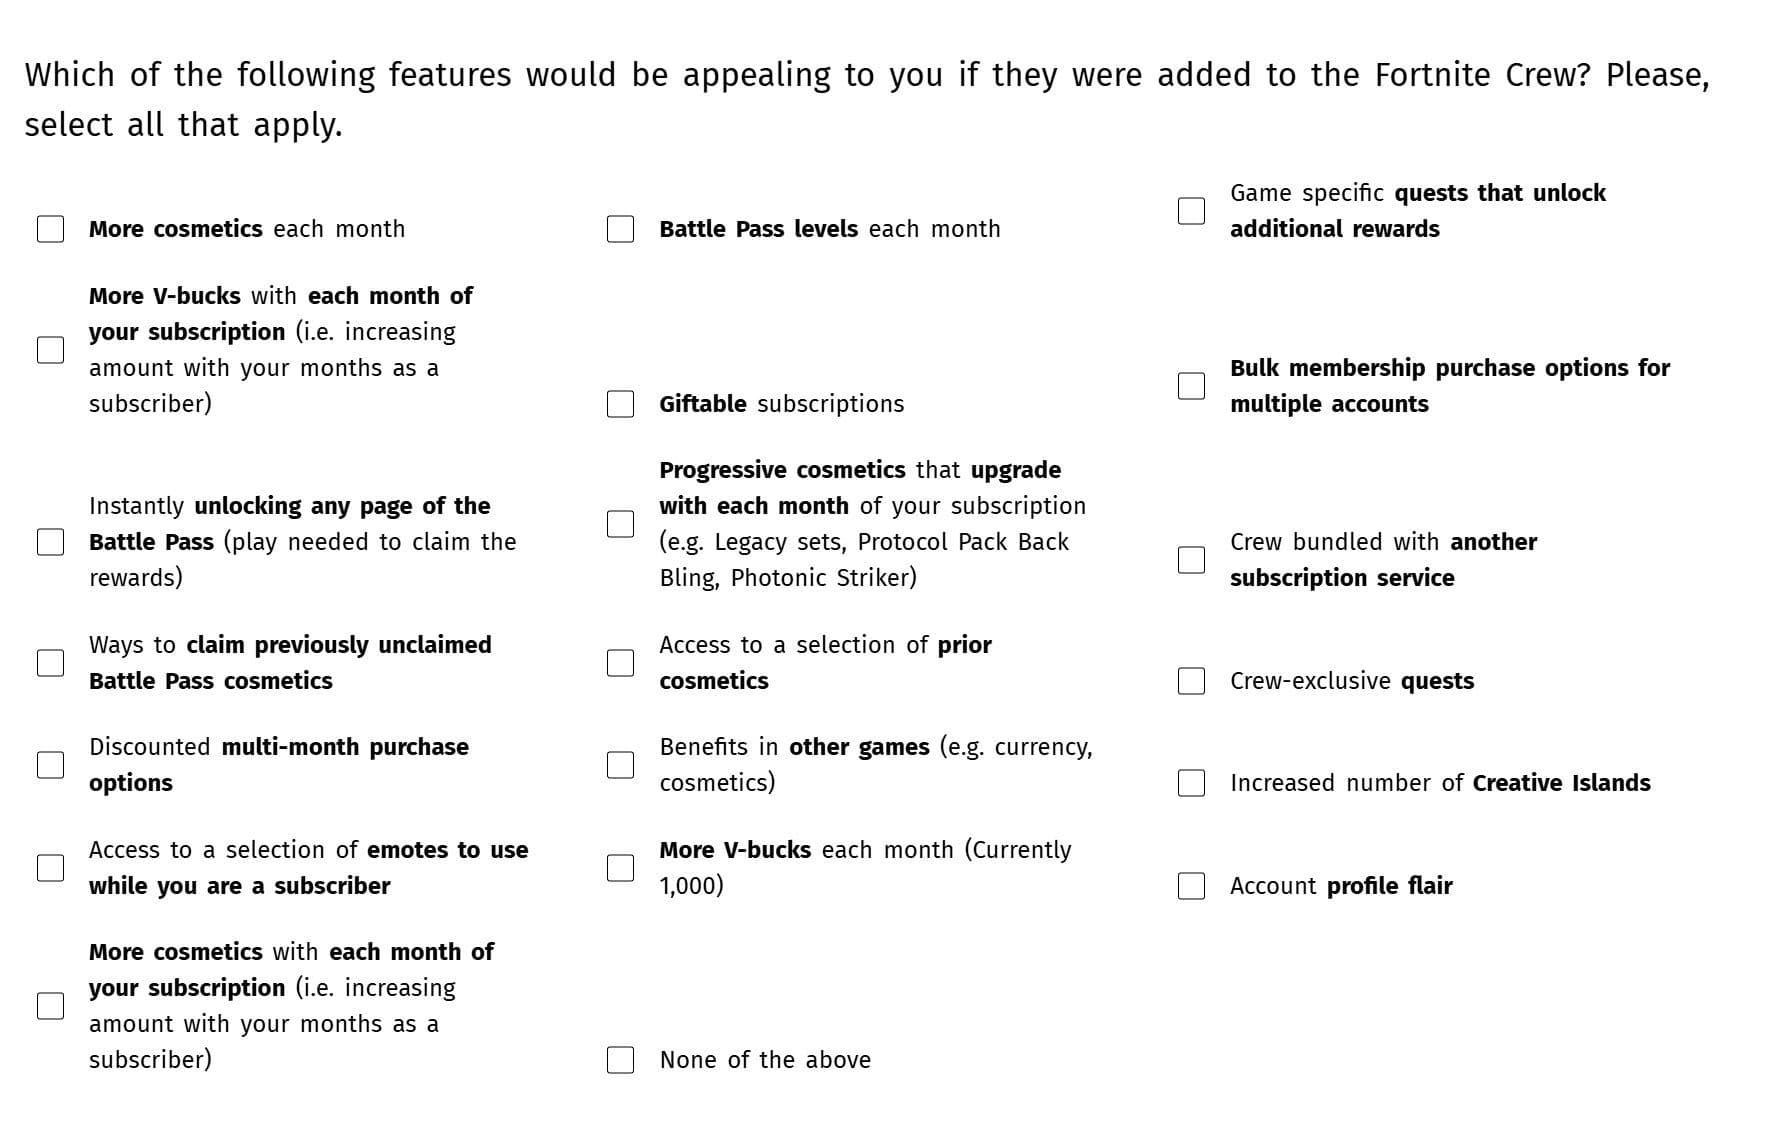Select Increased number of Creative Islands
The width and height of the screenshot is (1790, 1121).
pyautogui.click(x=1191, y=783)
